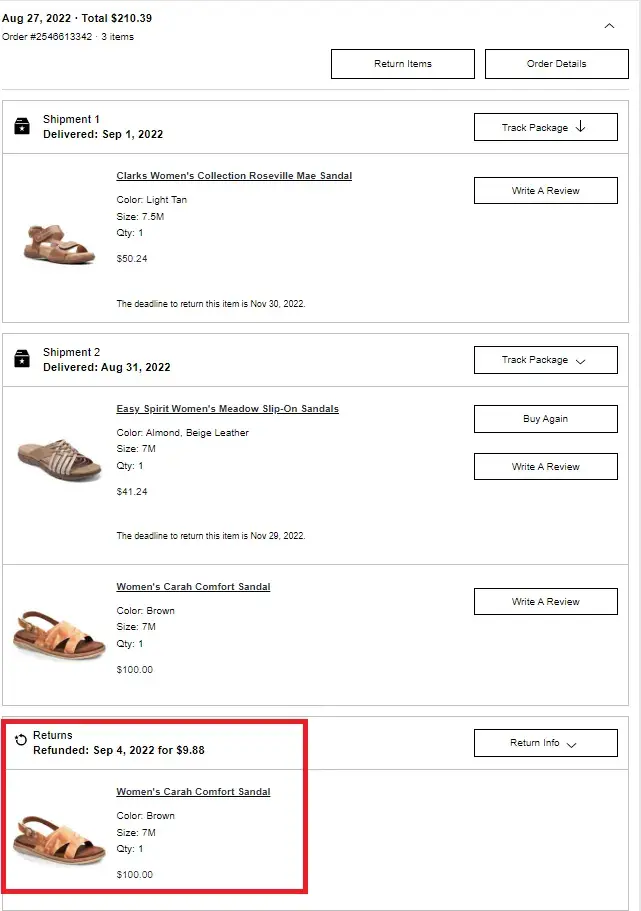Click the Shipment 1 package icon
The width and height of the screenshot is (641, 911).
(x=22, y=126)
